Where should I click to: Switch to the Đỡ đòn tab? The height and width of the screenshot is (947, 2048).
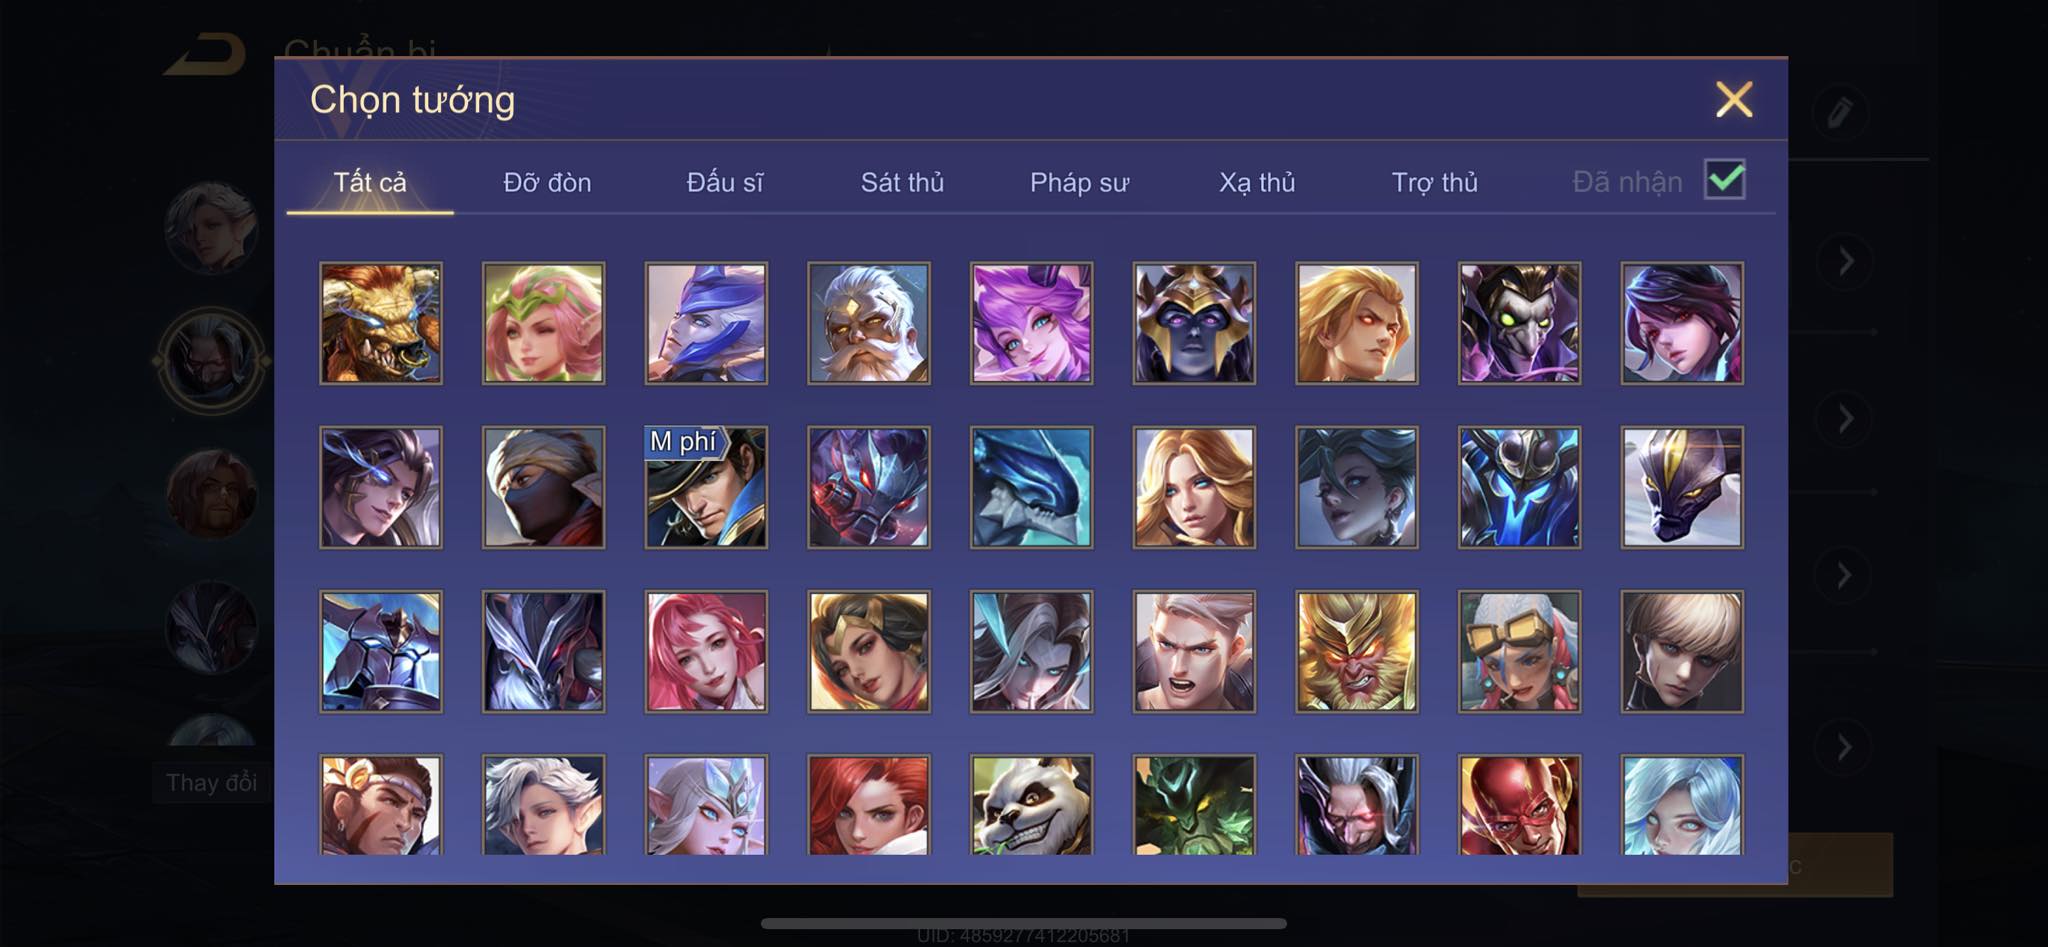547,182
